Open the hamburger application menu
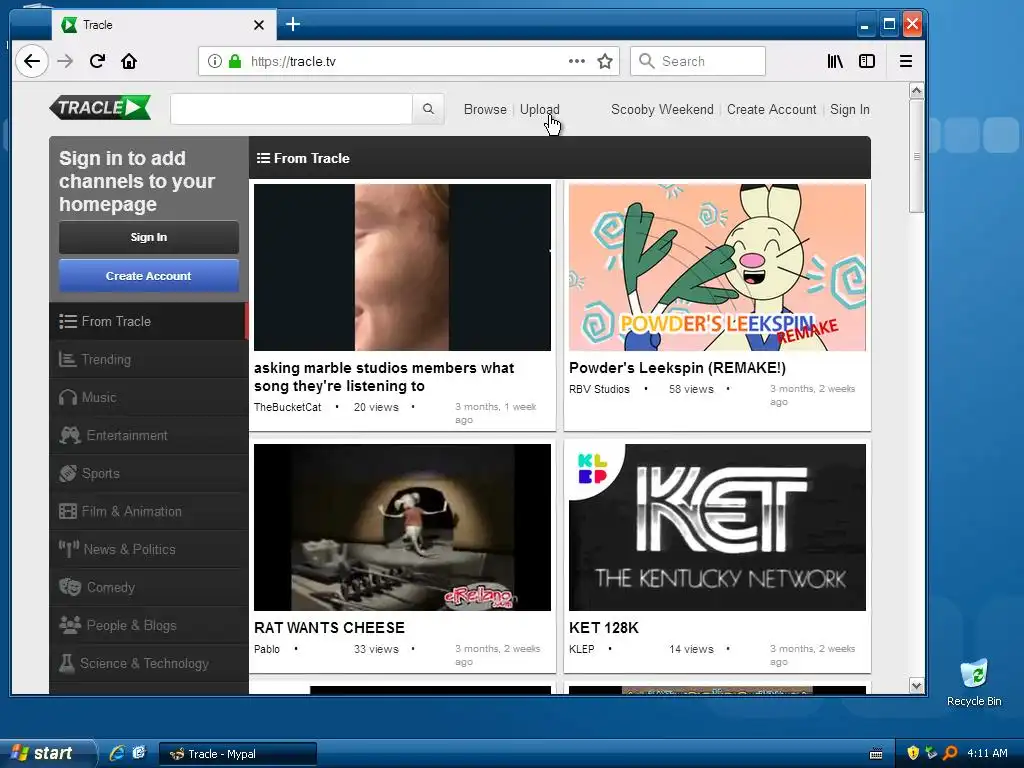The image size is (1024, 768). (906, 61)
